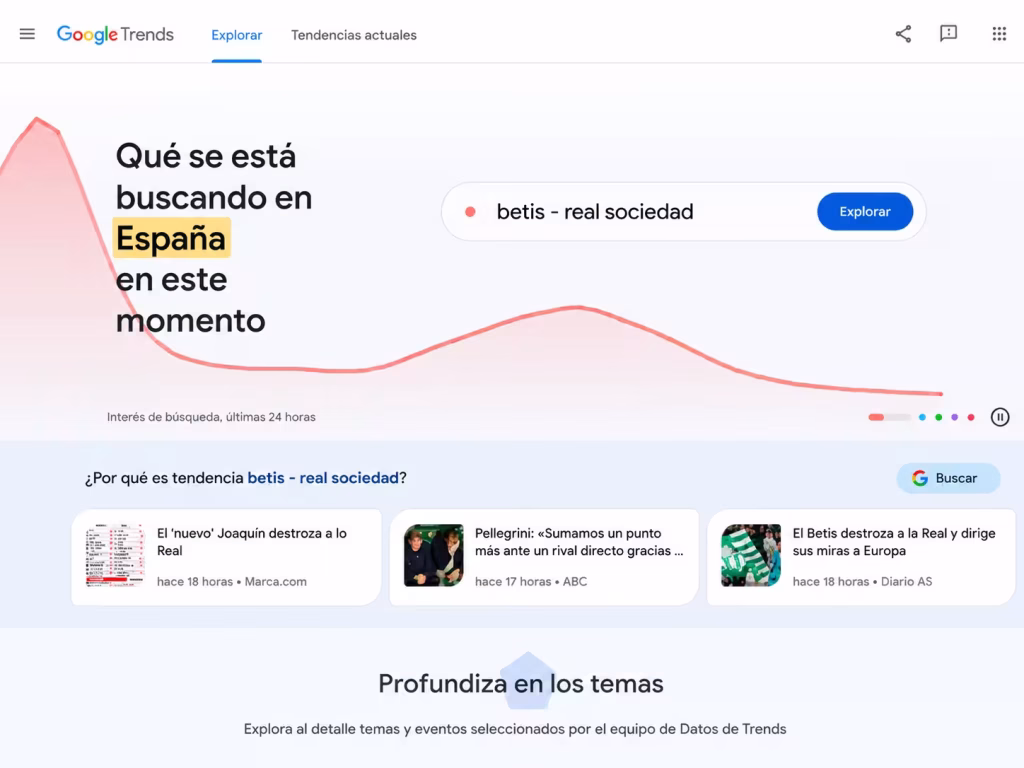Image resolution: width=1024 pixels, height=768 pixels.
Task: Select the last red carousel dot
Action: [x=971, y=417]
